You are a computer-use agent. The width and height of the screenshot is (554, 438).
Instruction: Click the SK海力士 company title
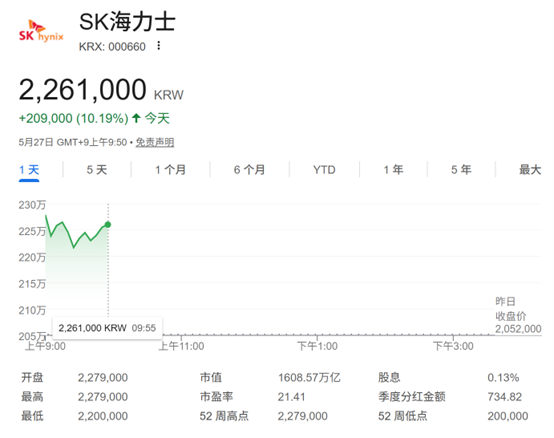(127, 22)
